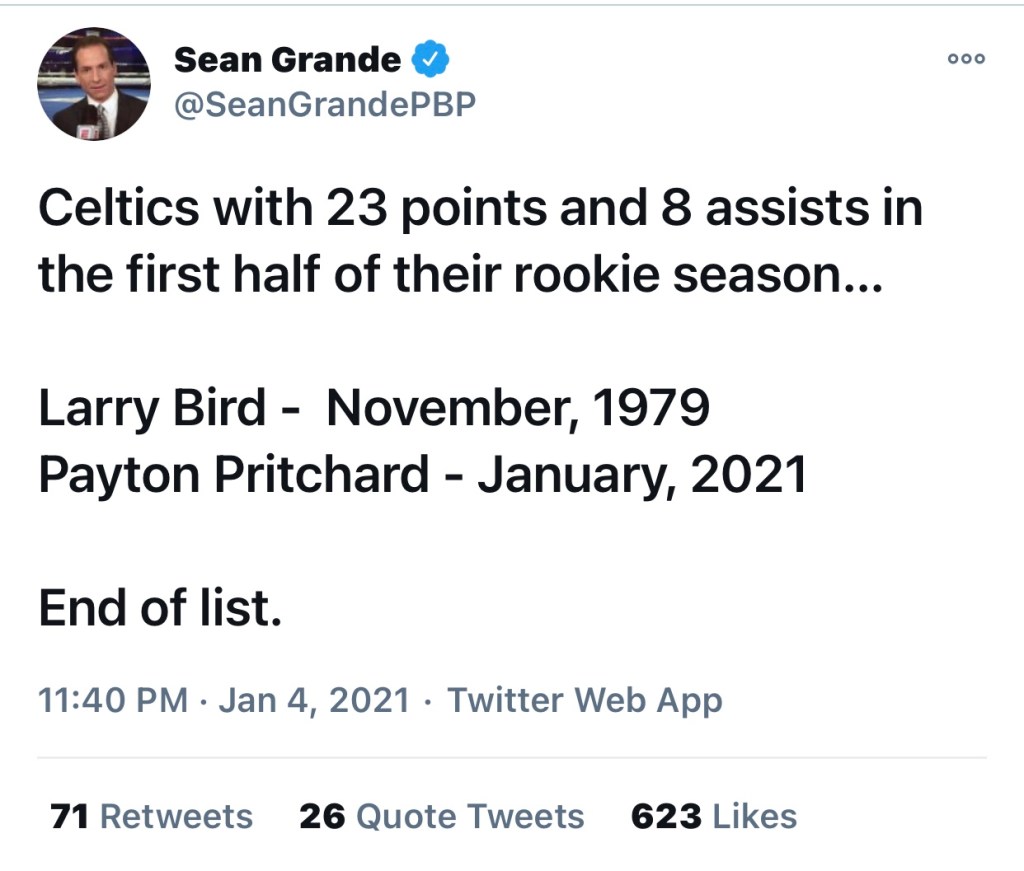Click Sean Grande's profile avatar
Viewport: 1024px width, 871px height.
(x=94, y=85)
